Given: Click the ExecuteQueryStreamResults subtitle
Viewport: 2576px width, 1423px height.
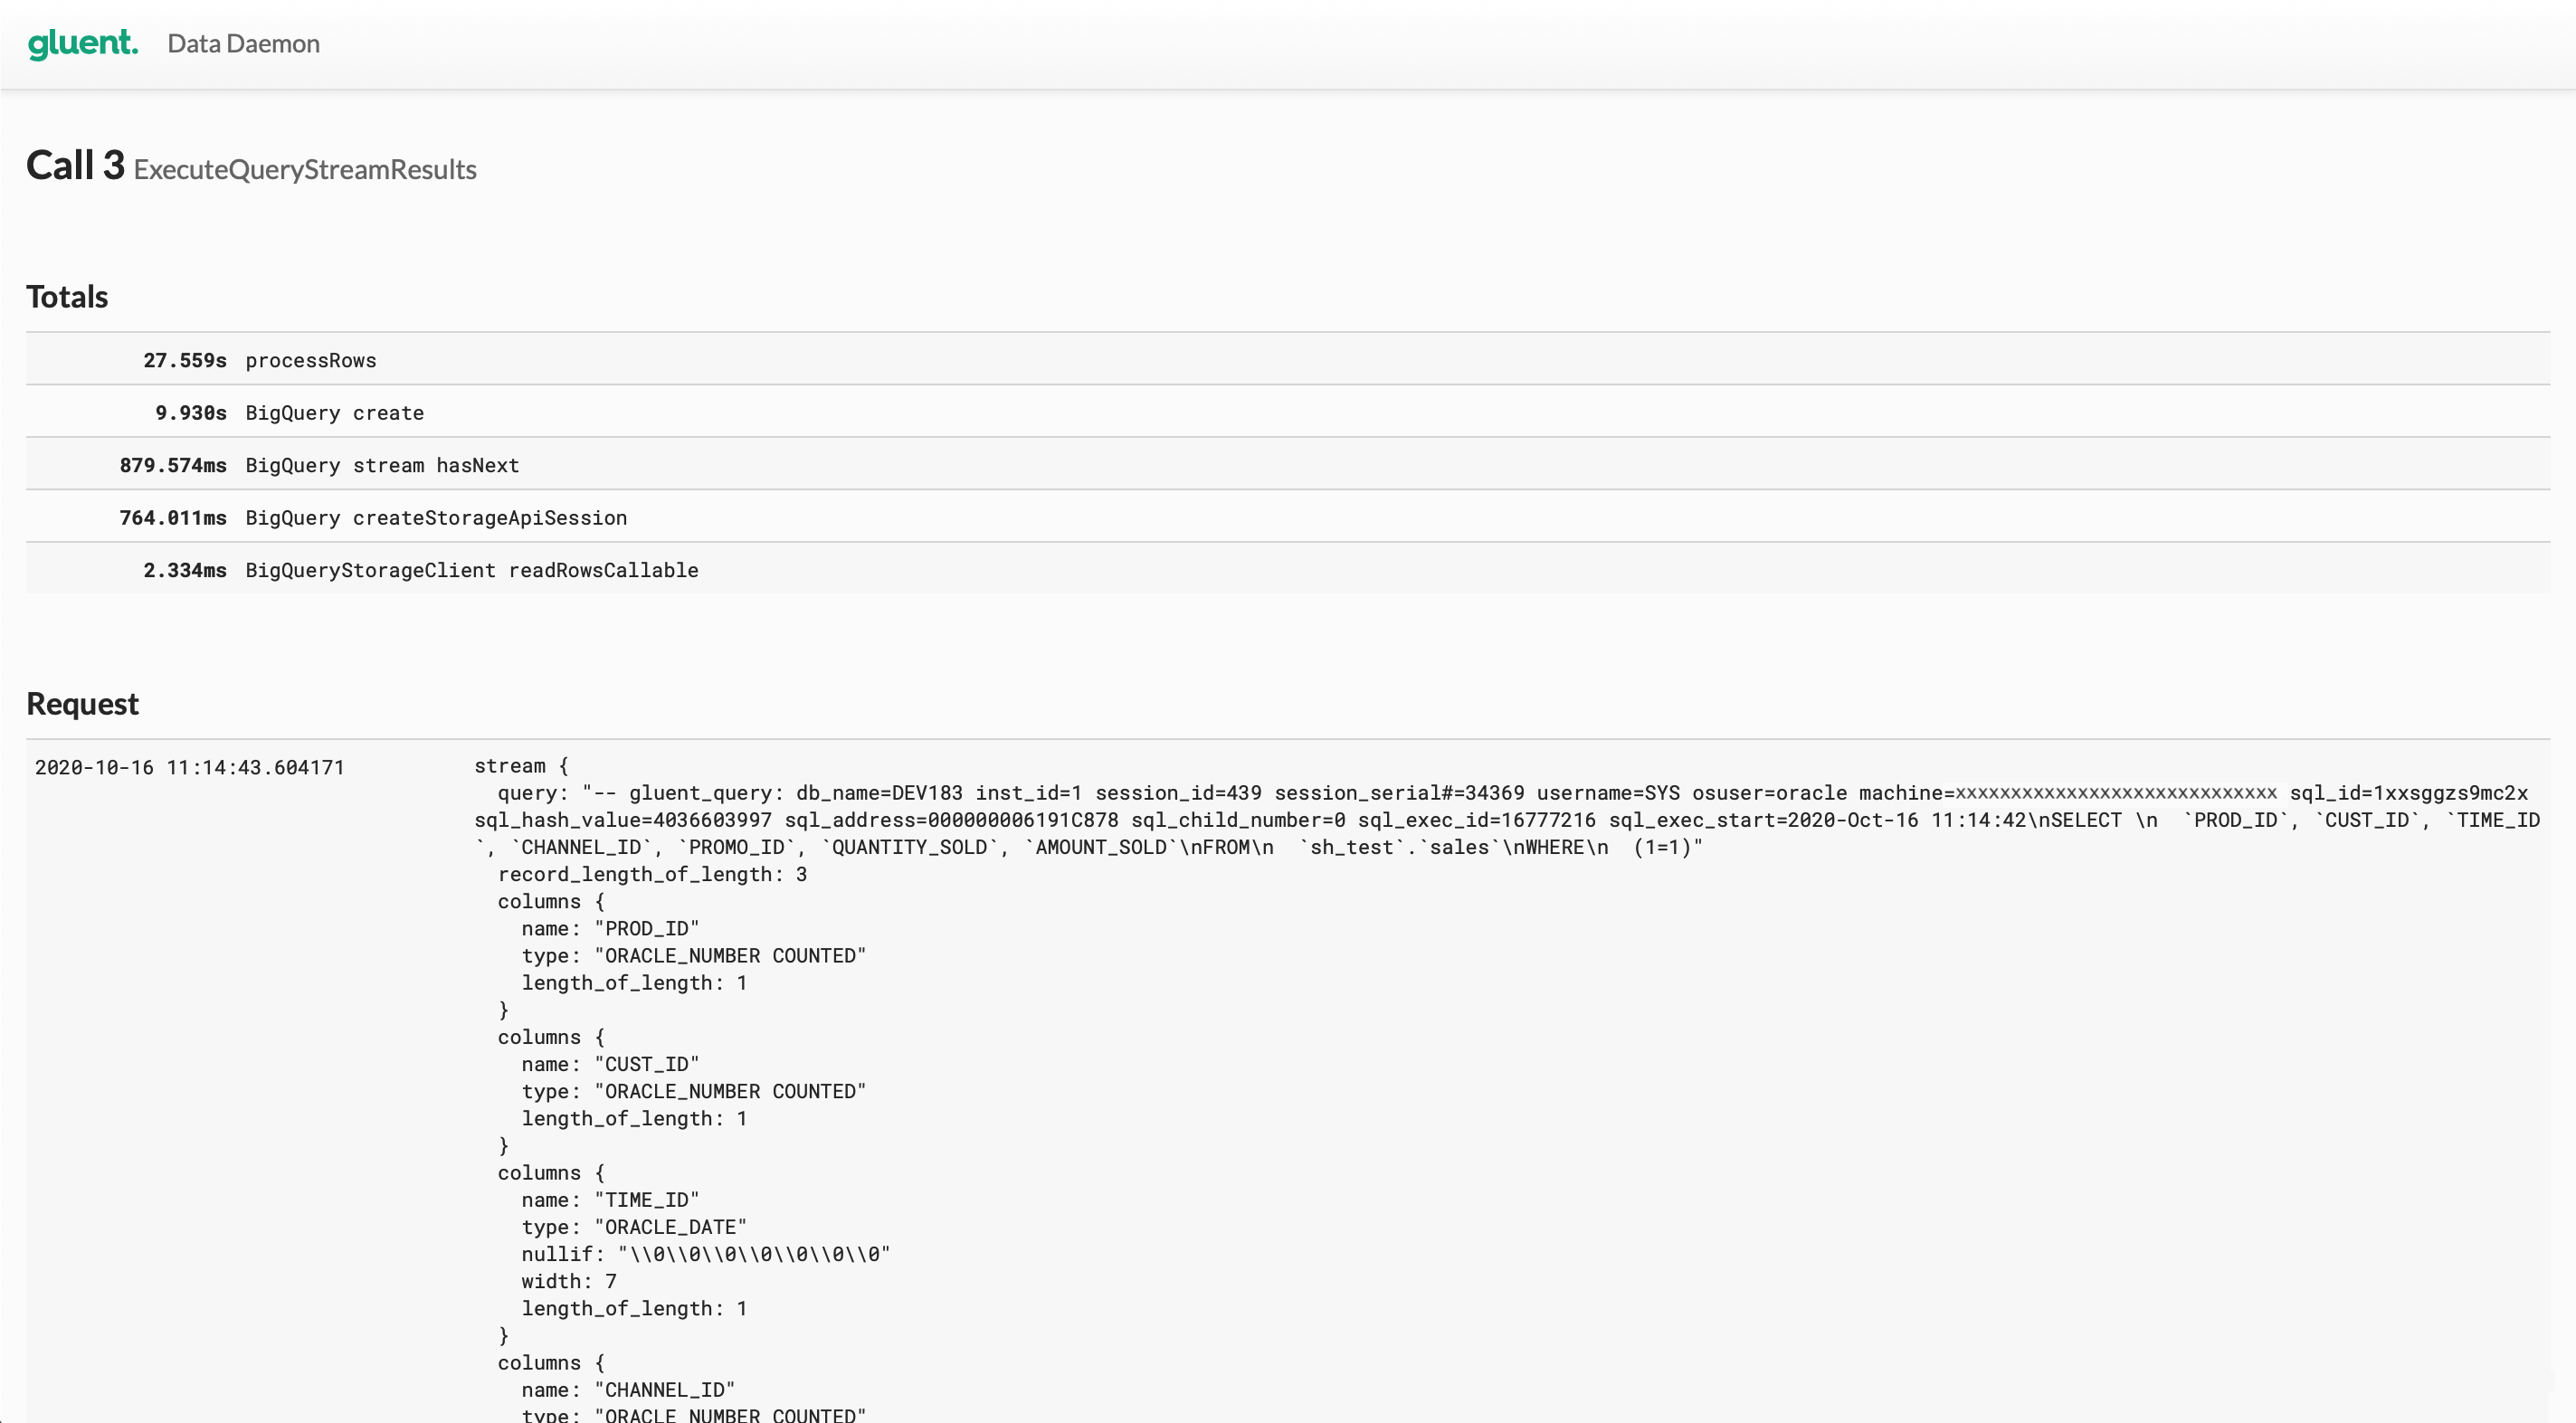Looking at the screenshot, I should coord(305,170).
